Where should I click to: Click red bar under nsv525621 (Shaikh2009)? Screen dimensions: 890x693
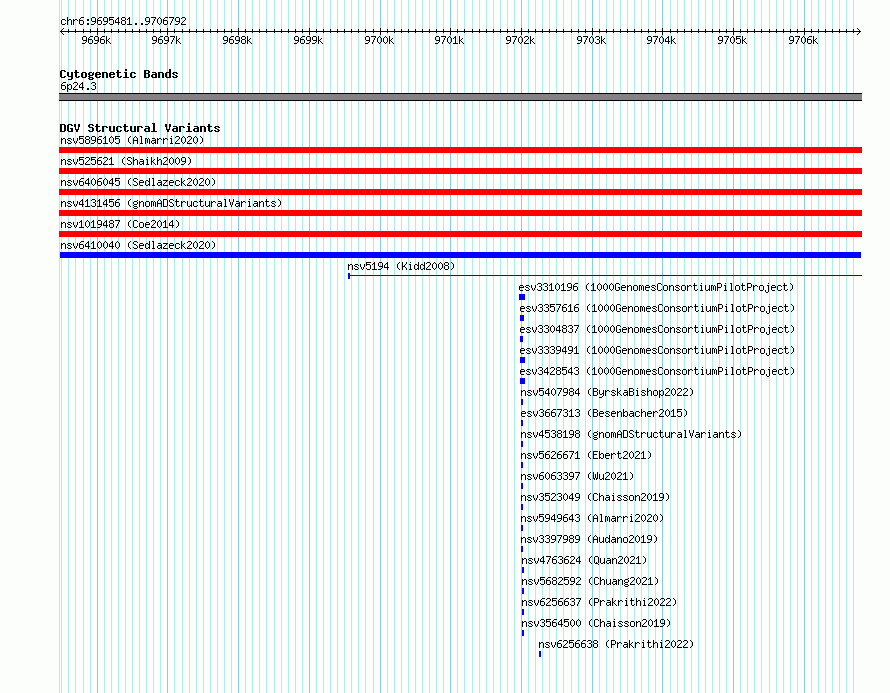point(460,171)
